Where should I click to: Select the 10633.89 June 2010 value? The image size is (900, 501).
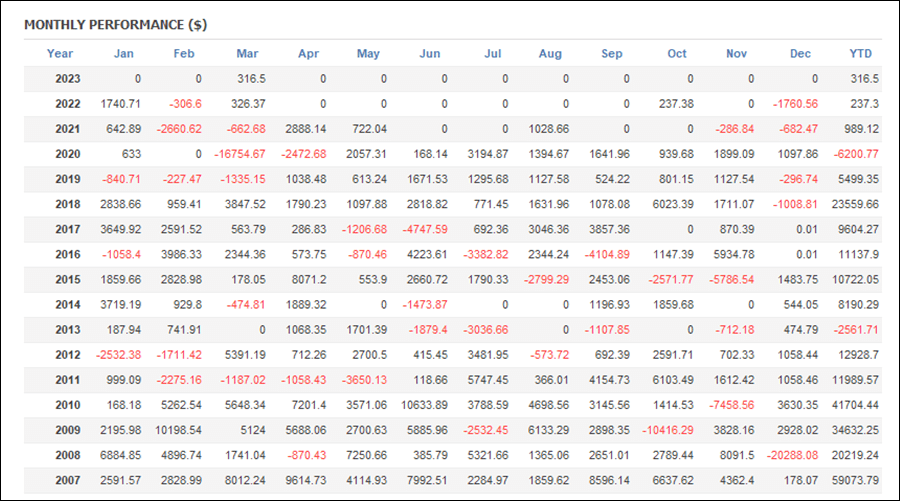pos(424,405)
